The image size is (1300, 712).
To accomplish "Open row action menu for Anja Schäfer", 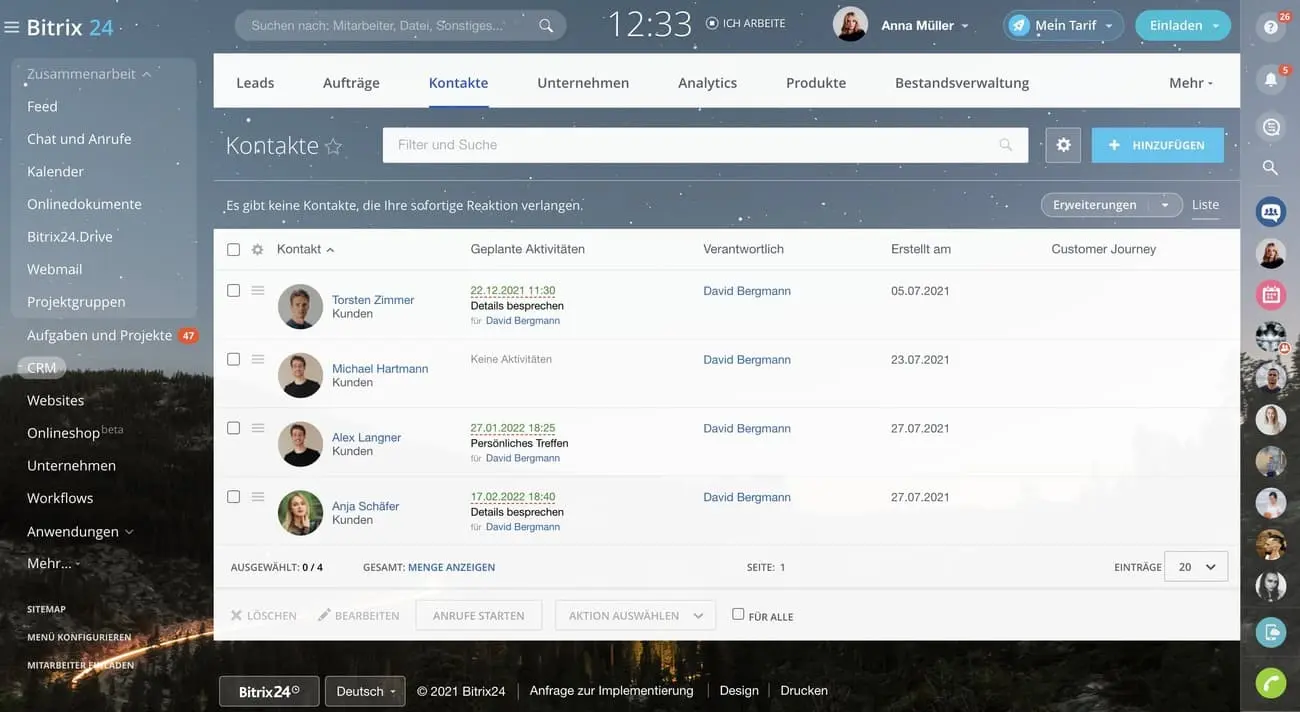I will [x=258, y=497].
